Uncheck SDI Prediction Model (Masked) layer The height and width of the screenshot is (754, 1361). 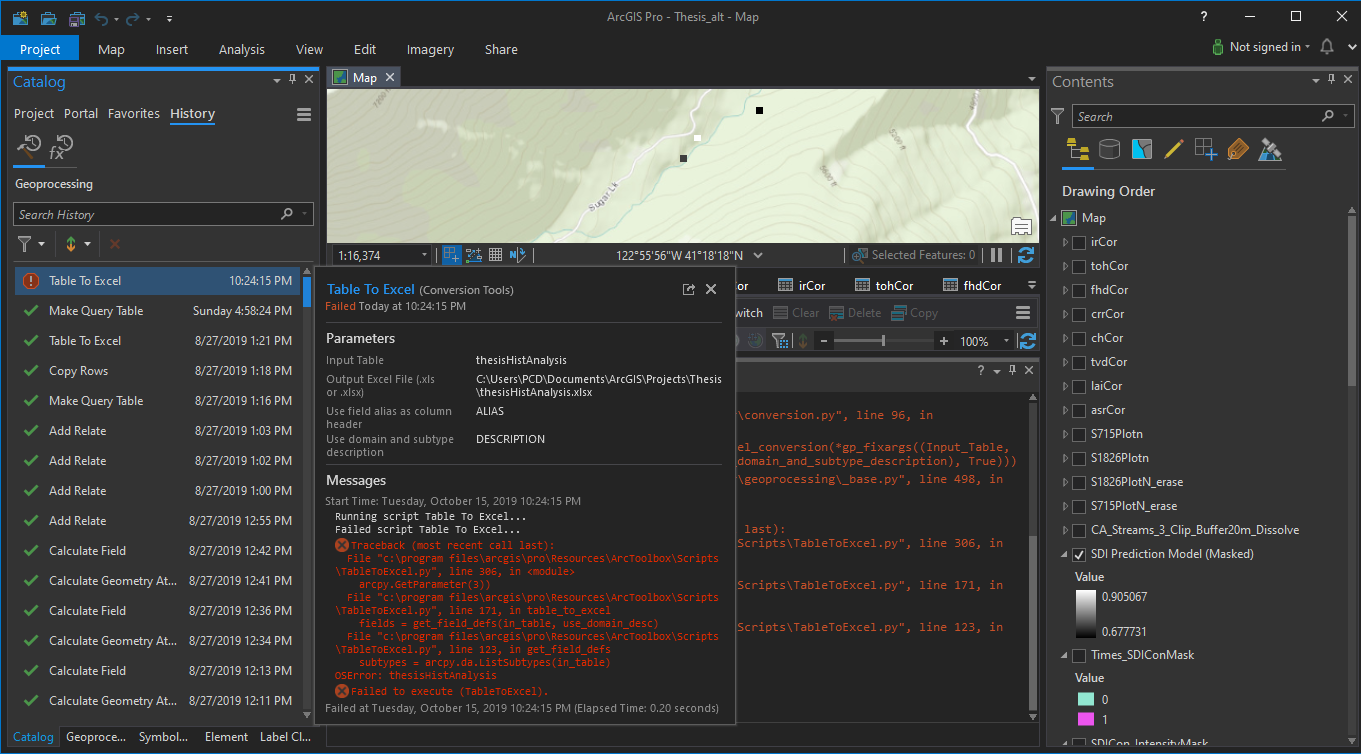pos(1079,554)
